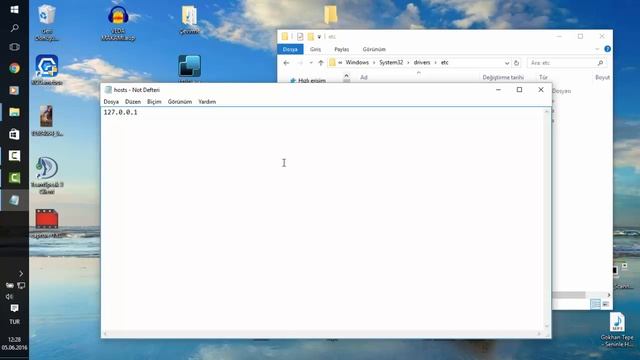This screenshot has width=640, height=360.
Task: Open Düzen menu in Notepad
Action: (133, 102)
